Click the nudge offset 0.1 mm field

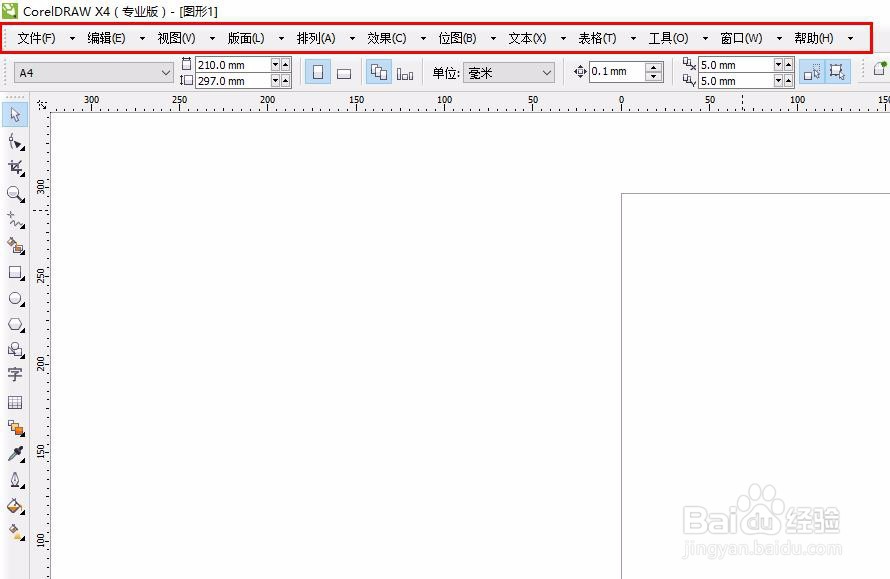click(x=617, y=72)
